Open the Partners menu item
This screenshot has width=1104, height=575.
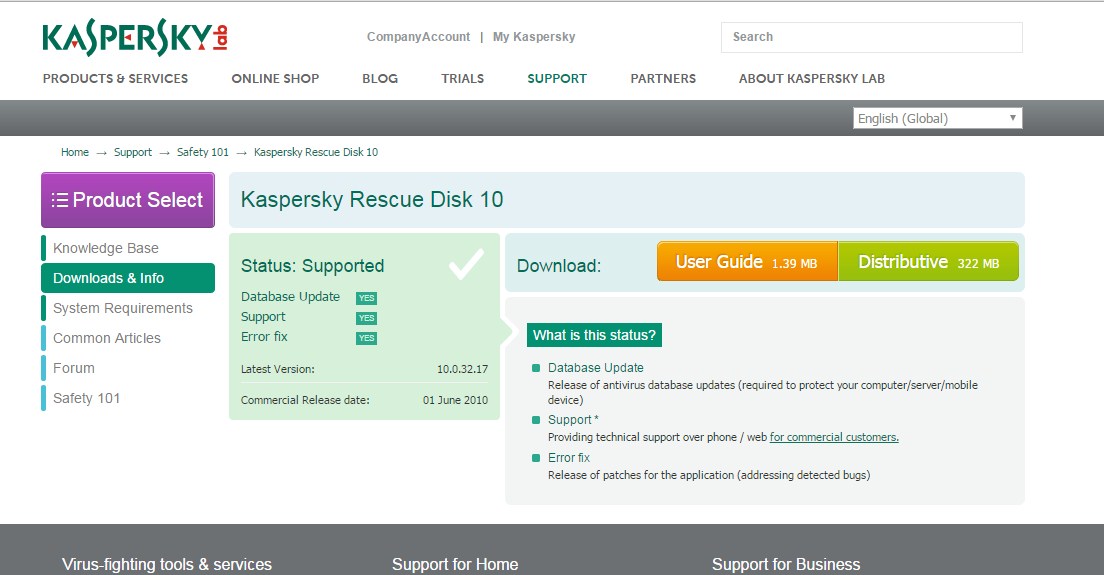[663, 79]
